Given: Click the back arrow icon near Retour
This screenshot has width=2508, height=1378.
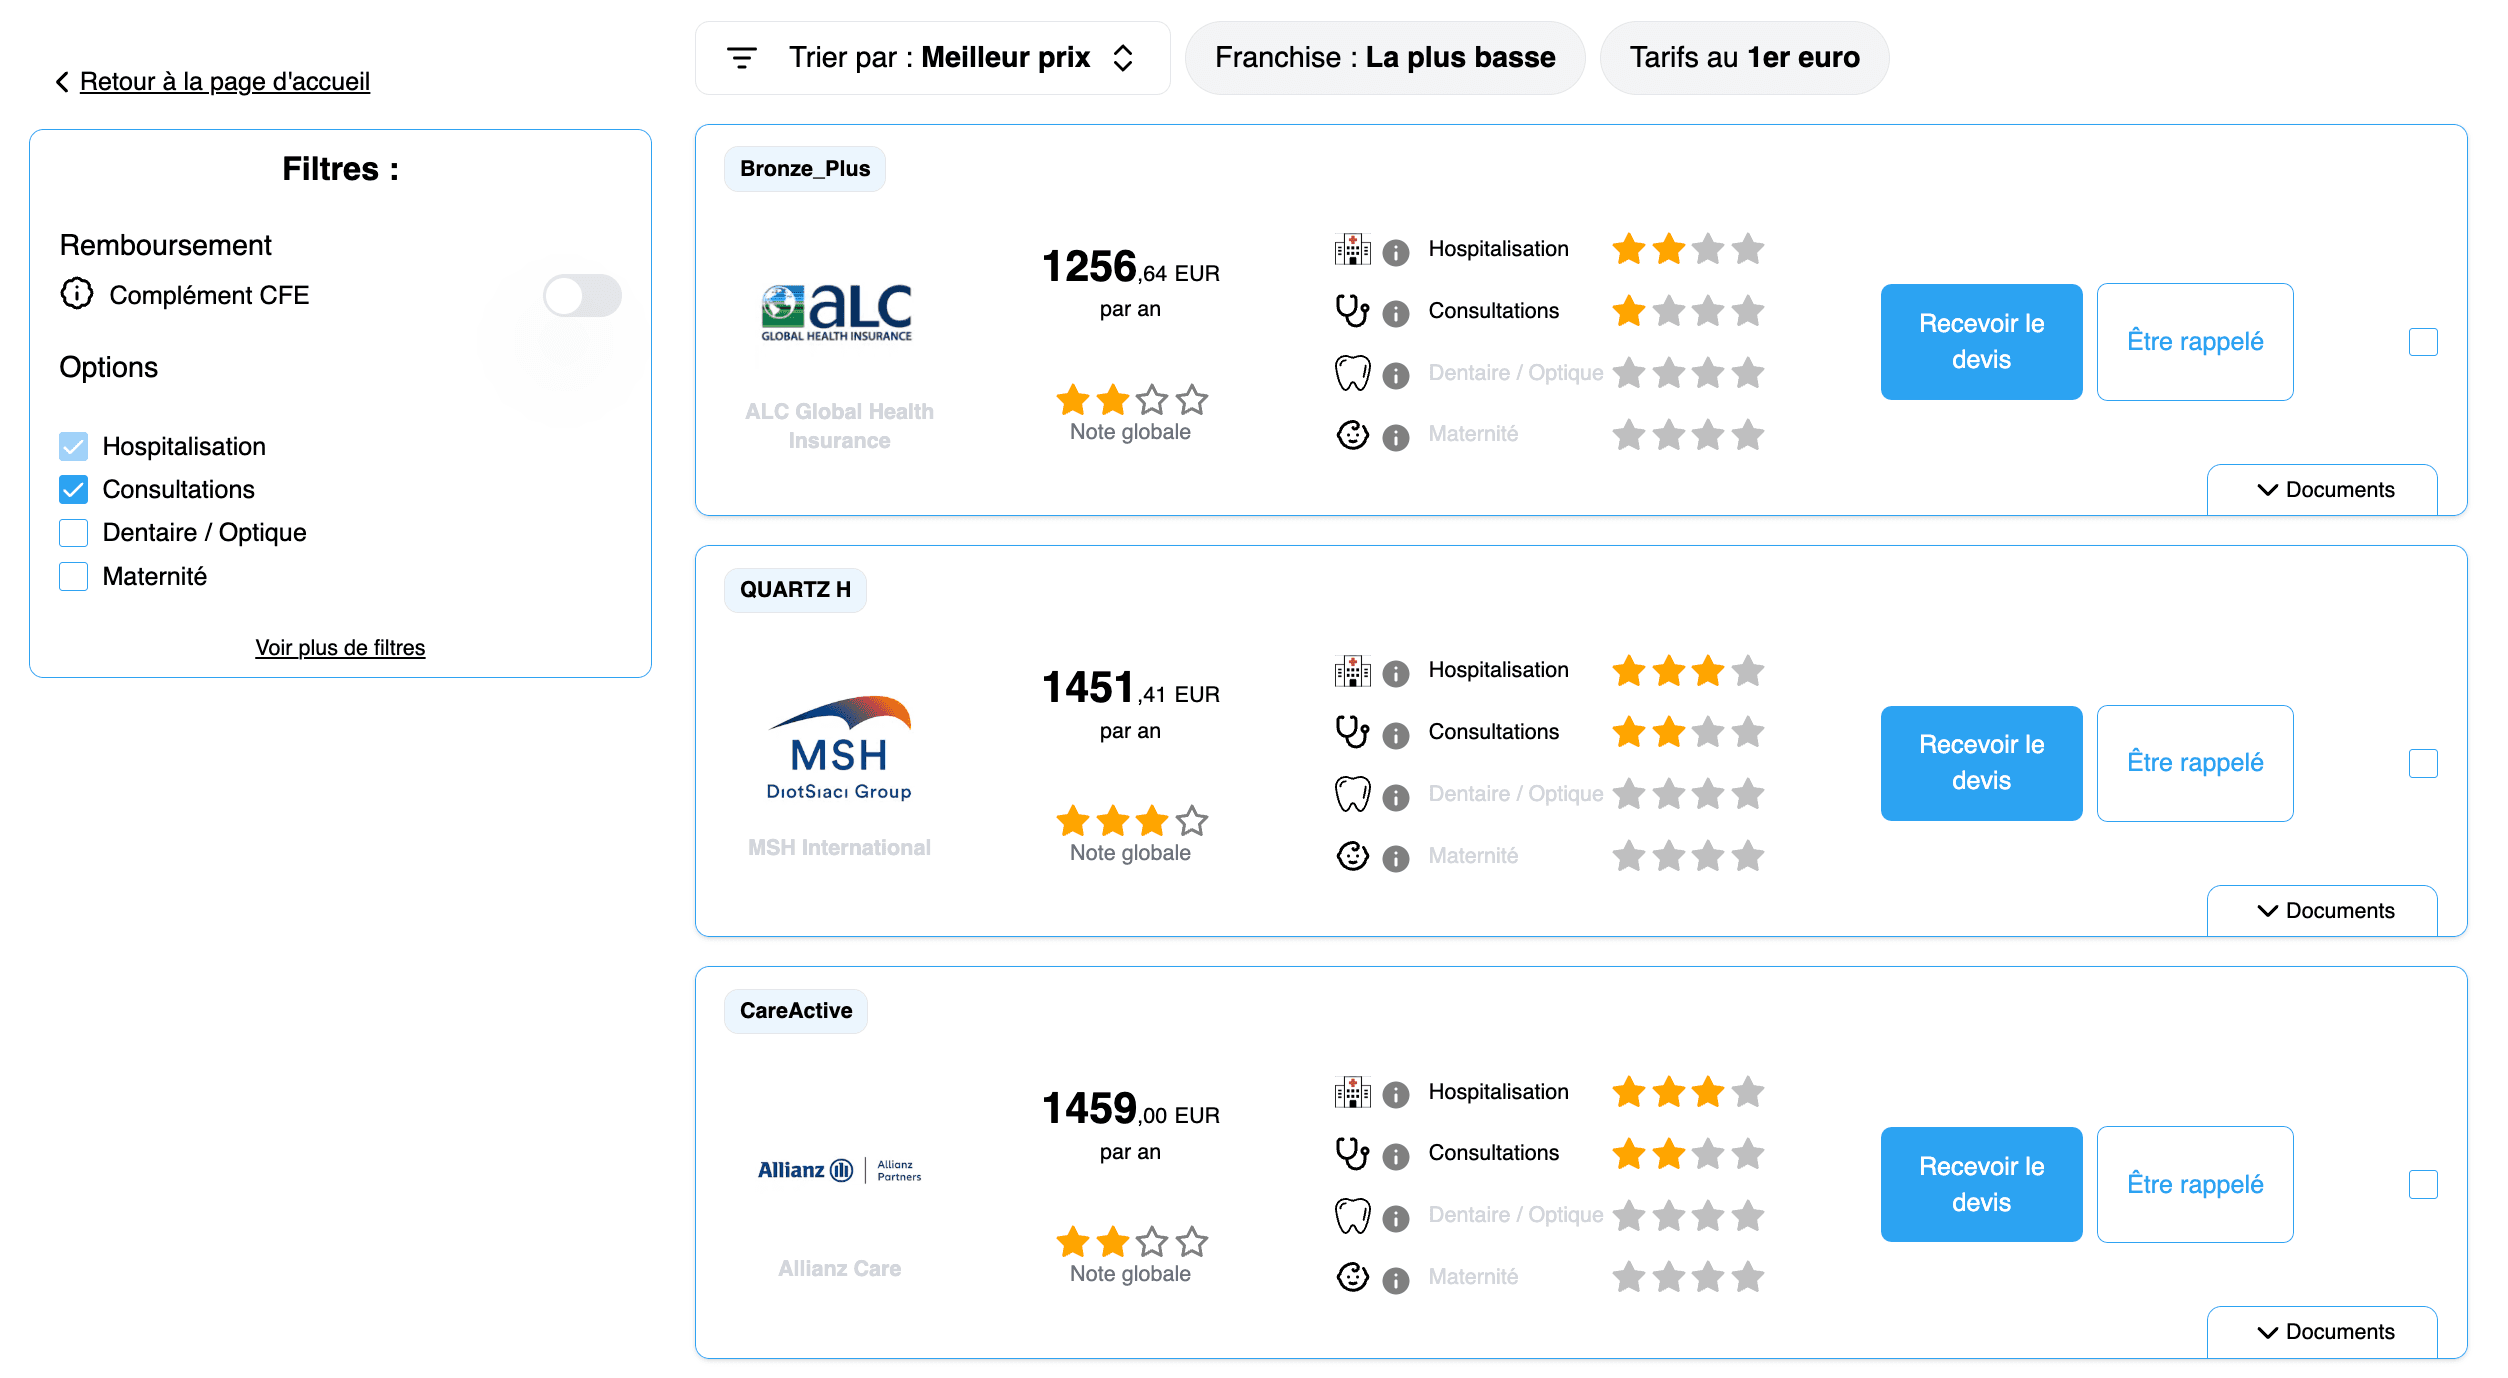Looking at the screenshot, I should (62, 82).
